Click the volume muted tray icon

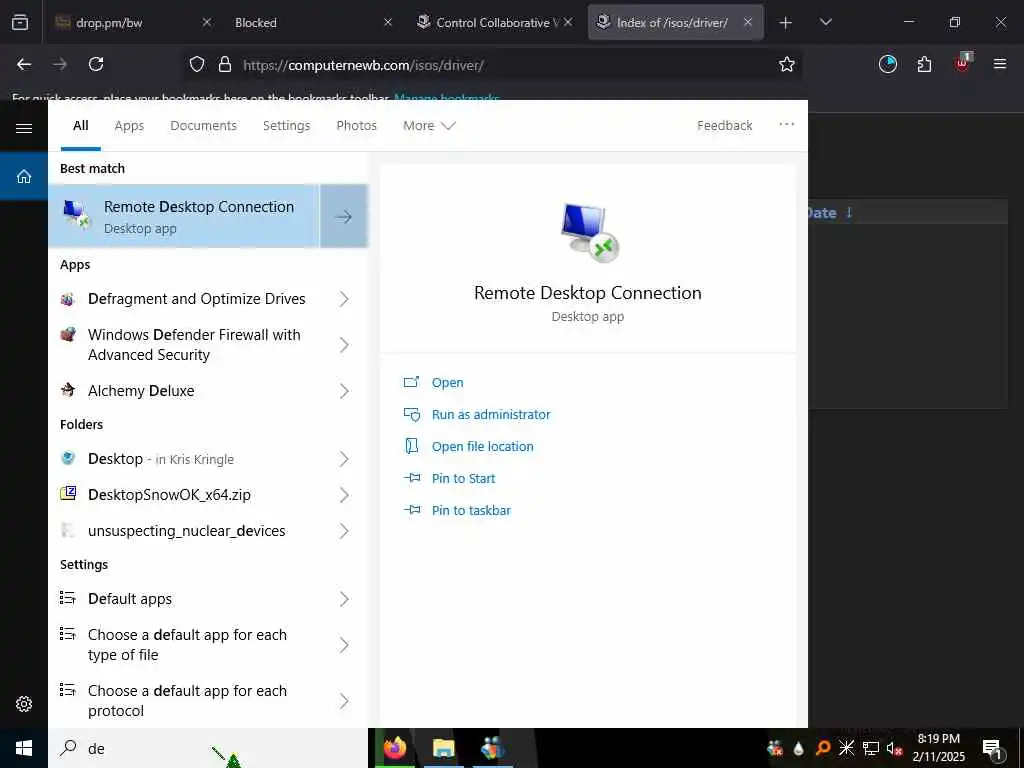895,748
